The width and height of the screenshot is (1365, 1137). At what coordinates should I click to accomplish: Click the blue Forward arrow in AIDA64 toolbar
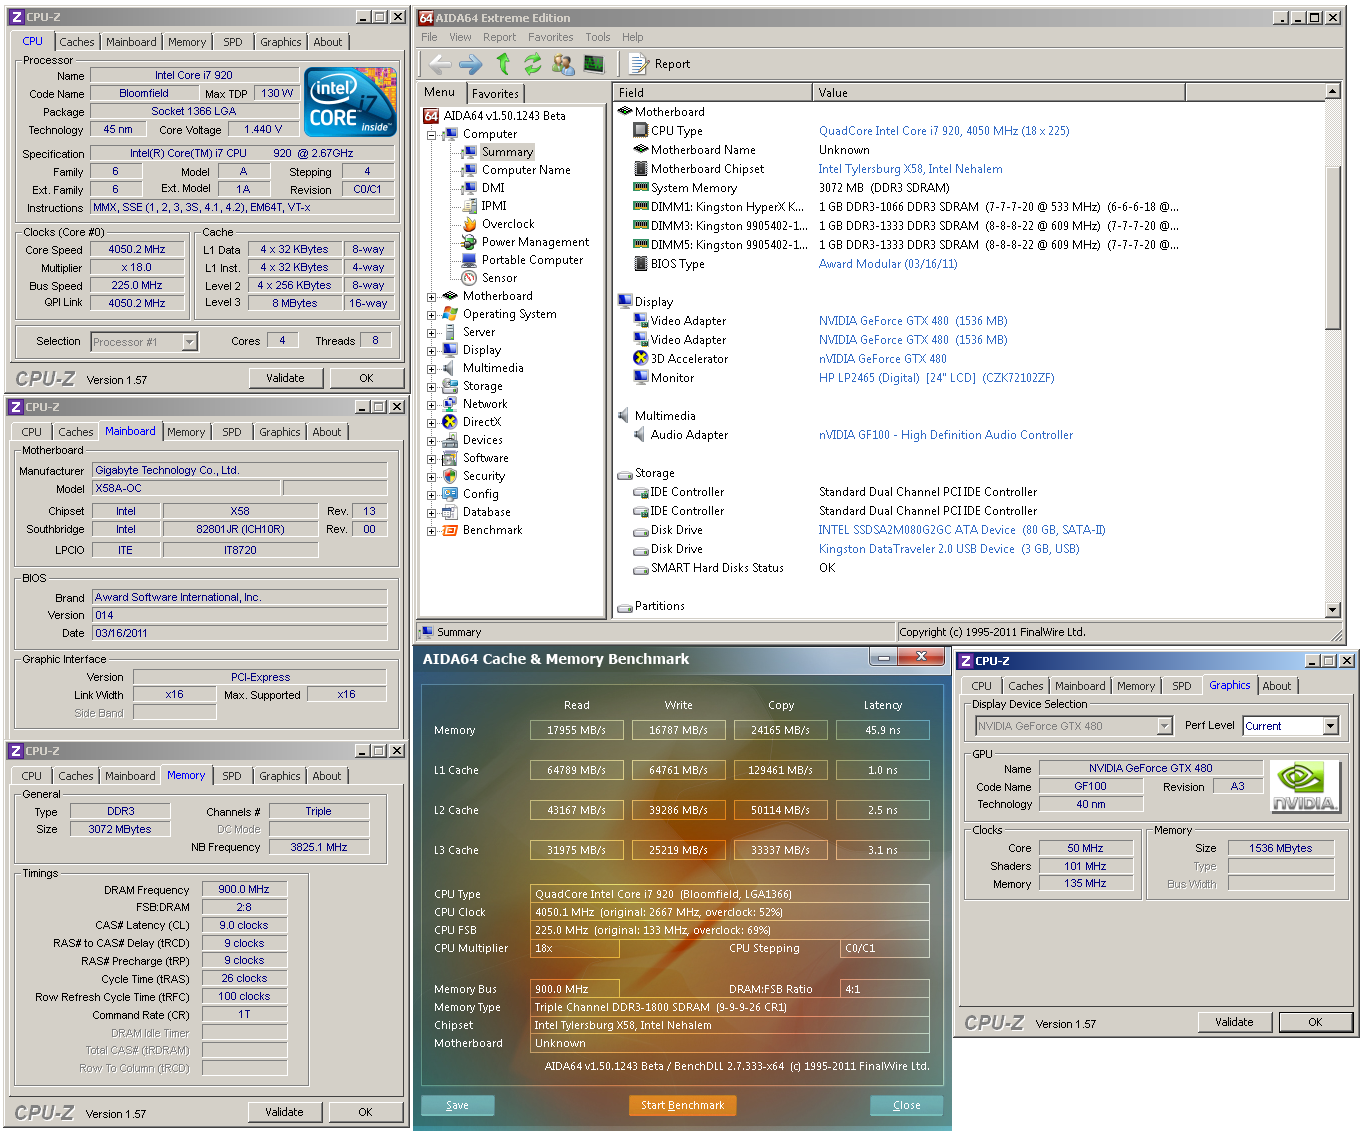471,64
